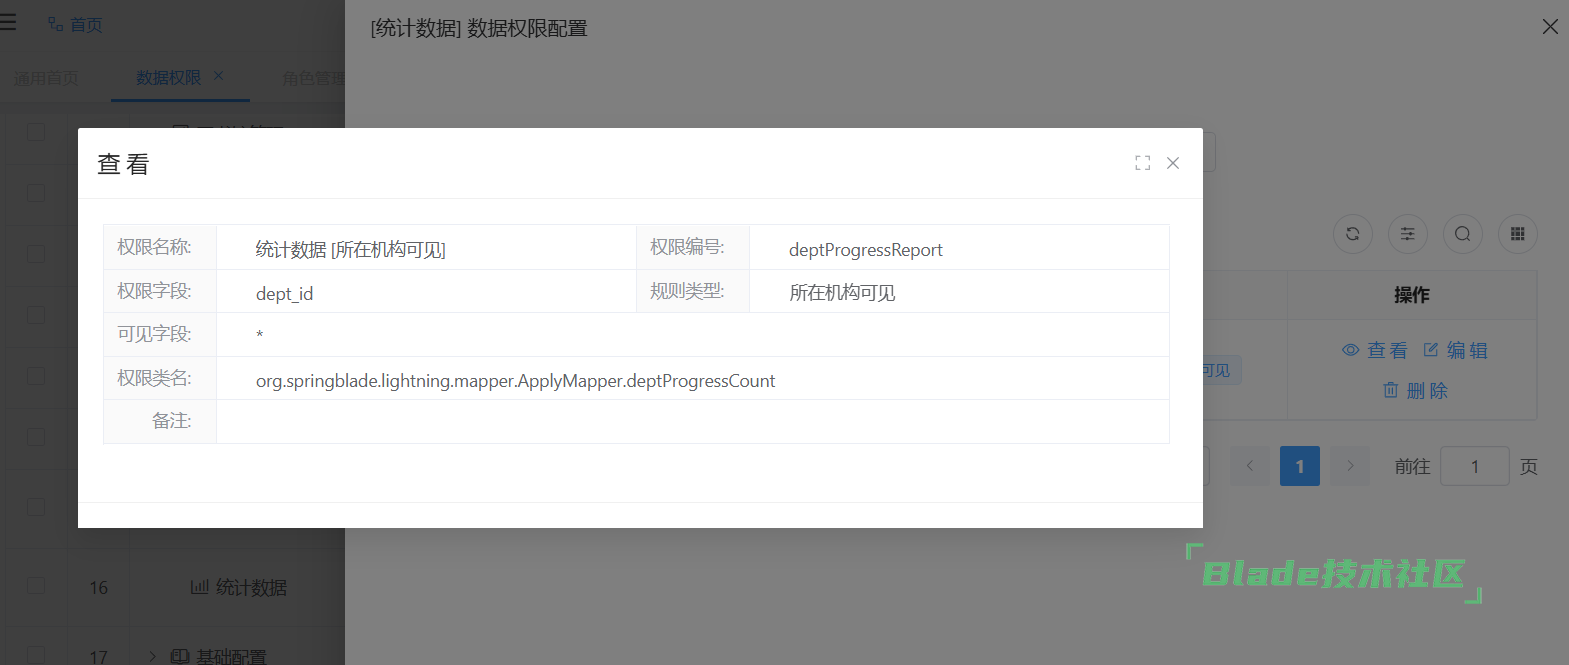The width and height of the screenshot is (1569, 665).
Task: Click the 删除 link in the 操作 column
Action: (1415, 390)
